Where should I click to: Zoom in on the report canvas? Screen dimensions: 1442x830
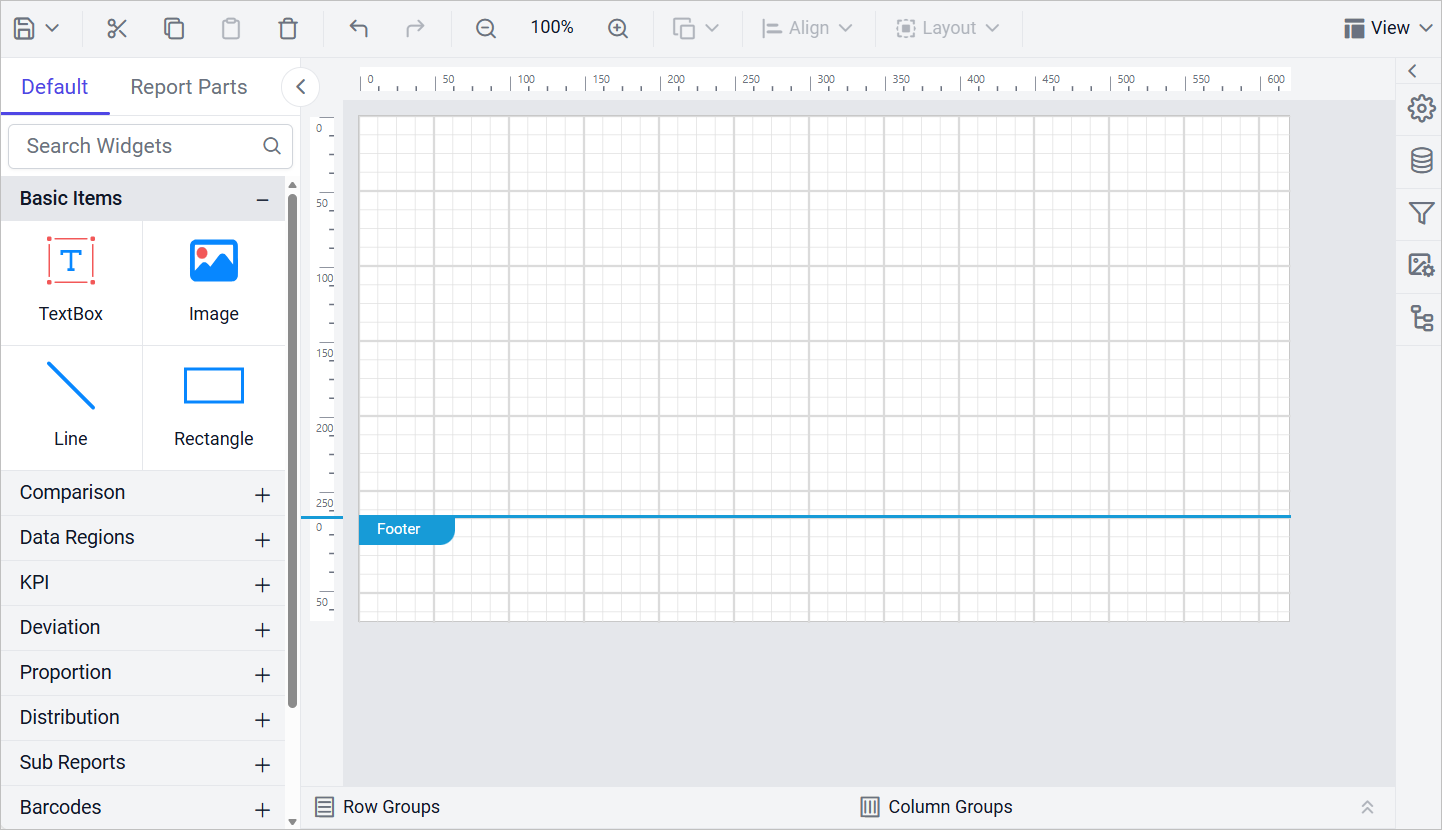coord(618,27)
